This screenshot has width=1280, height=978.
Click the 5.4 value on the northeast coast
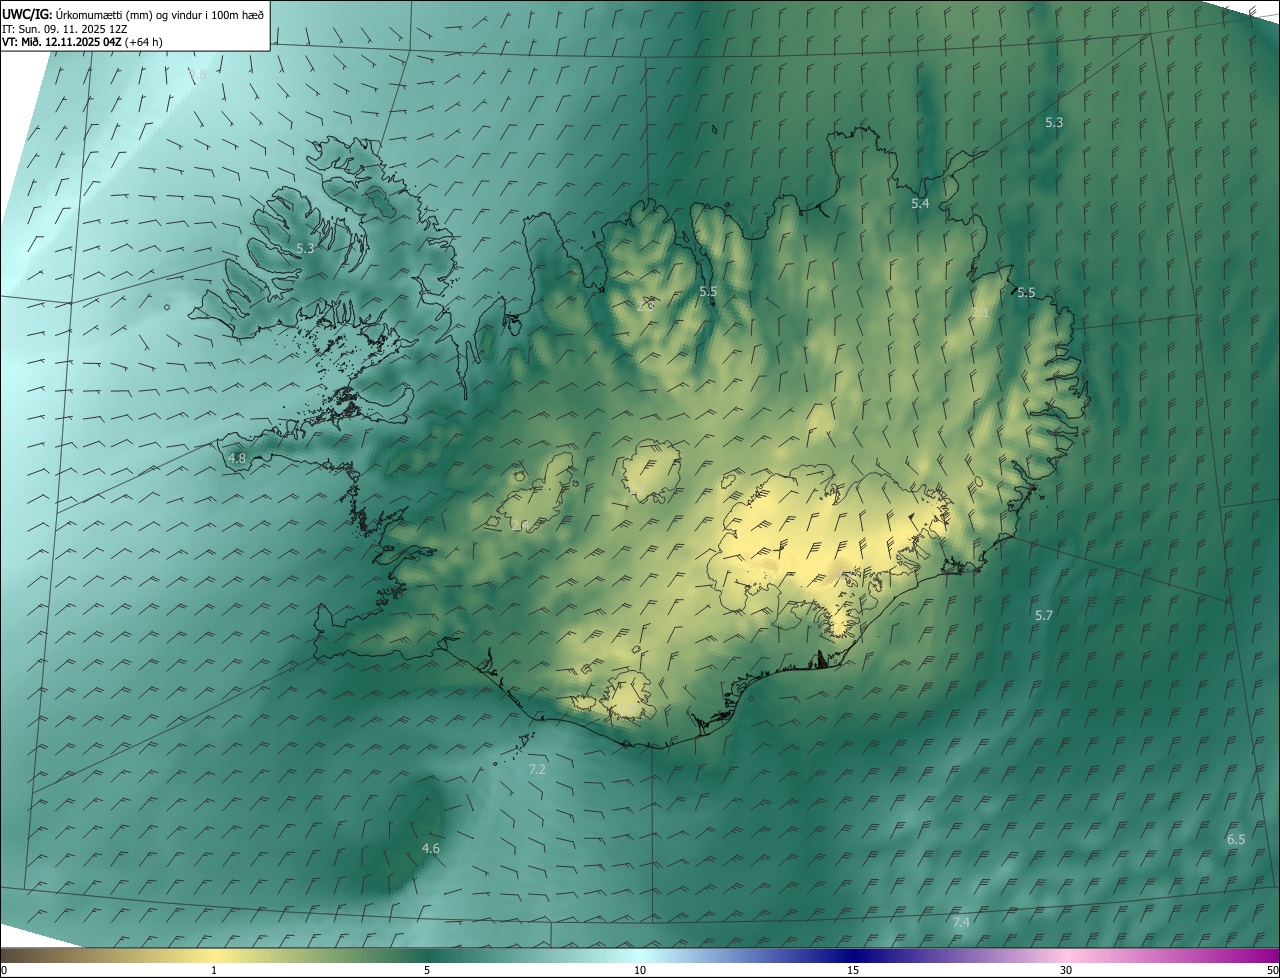920,203
